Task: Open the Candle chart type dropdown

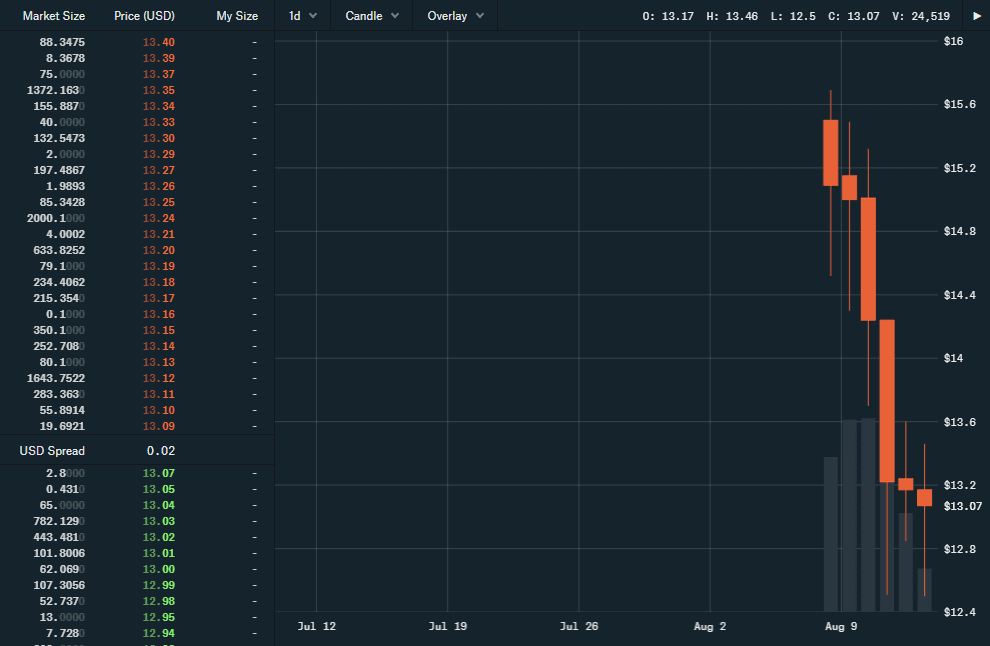Action: coord(369,15)
